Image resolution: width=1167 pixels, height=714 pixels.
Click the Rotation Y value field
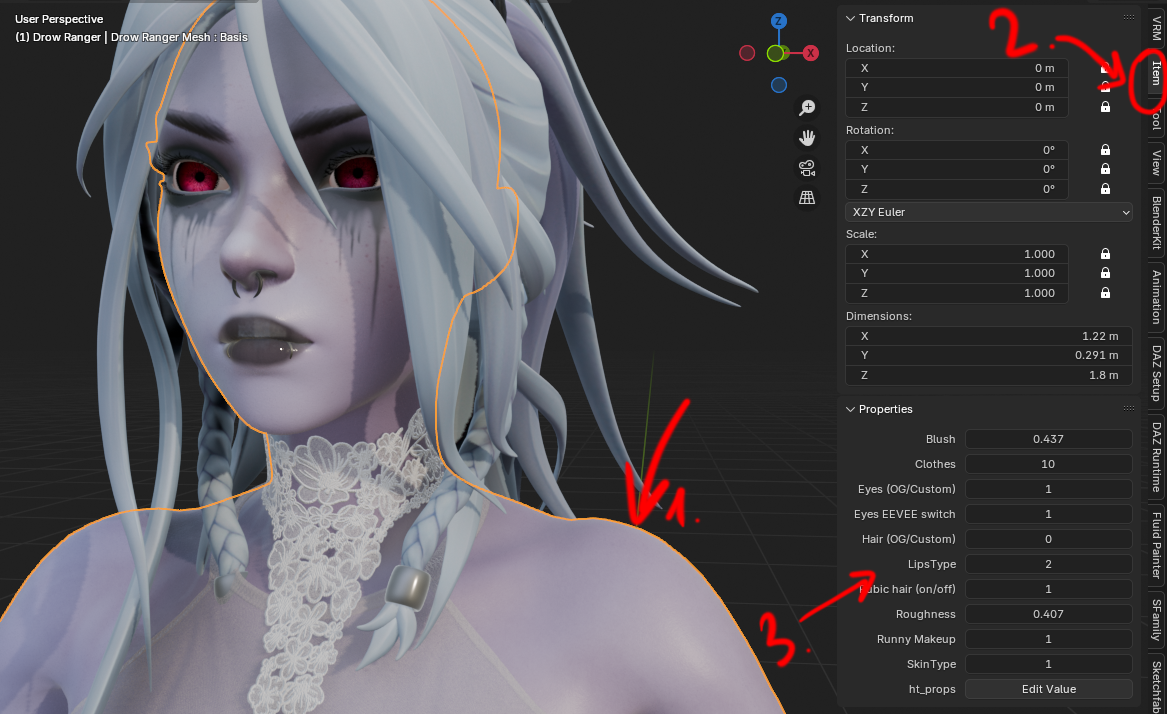coord(957,169)
